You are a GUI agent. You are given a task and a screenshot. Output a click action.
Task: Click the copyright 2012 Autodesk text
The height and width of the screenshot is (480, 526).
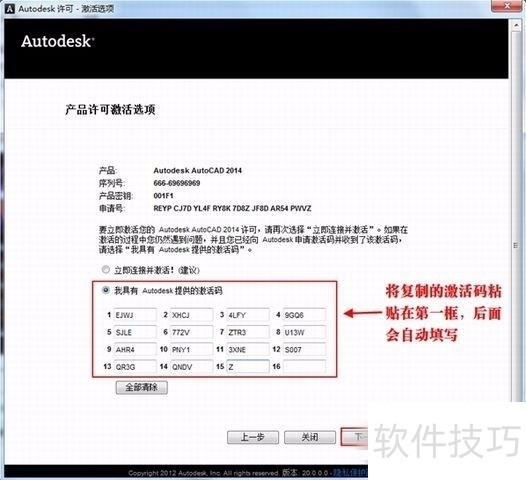point(203,473)
